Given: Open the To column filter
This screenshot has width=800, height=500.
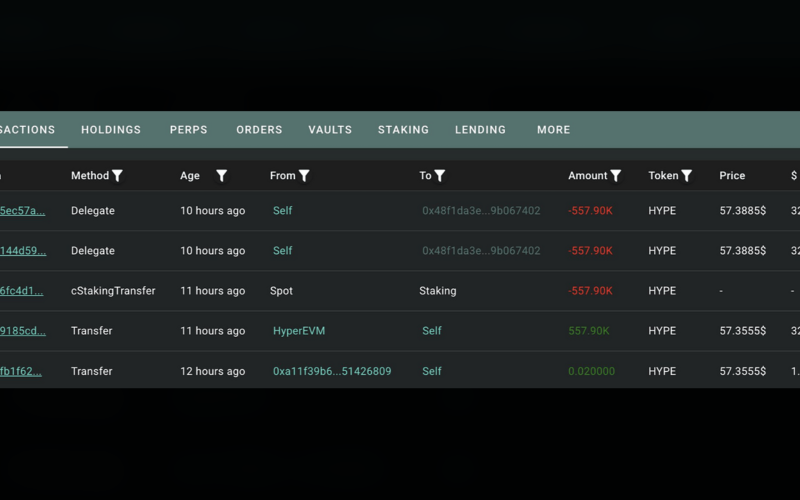Looking at the screenshot, I should [440, 176].
